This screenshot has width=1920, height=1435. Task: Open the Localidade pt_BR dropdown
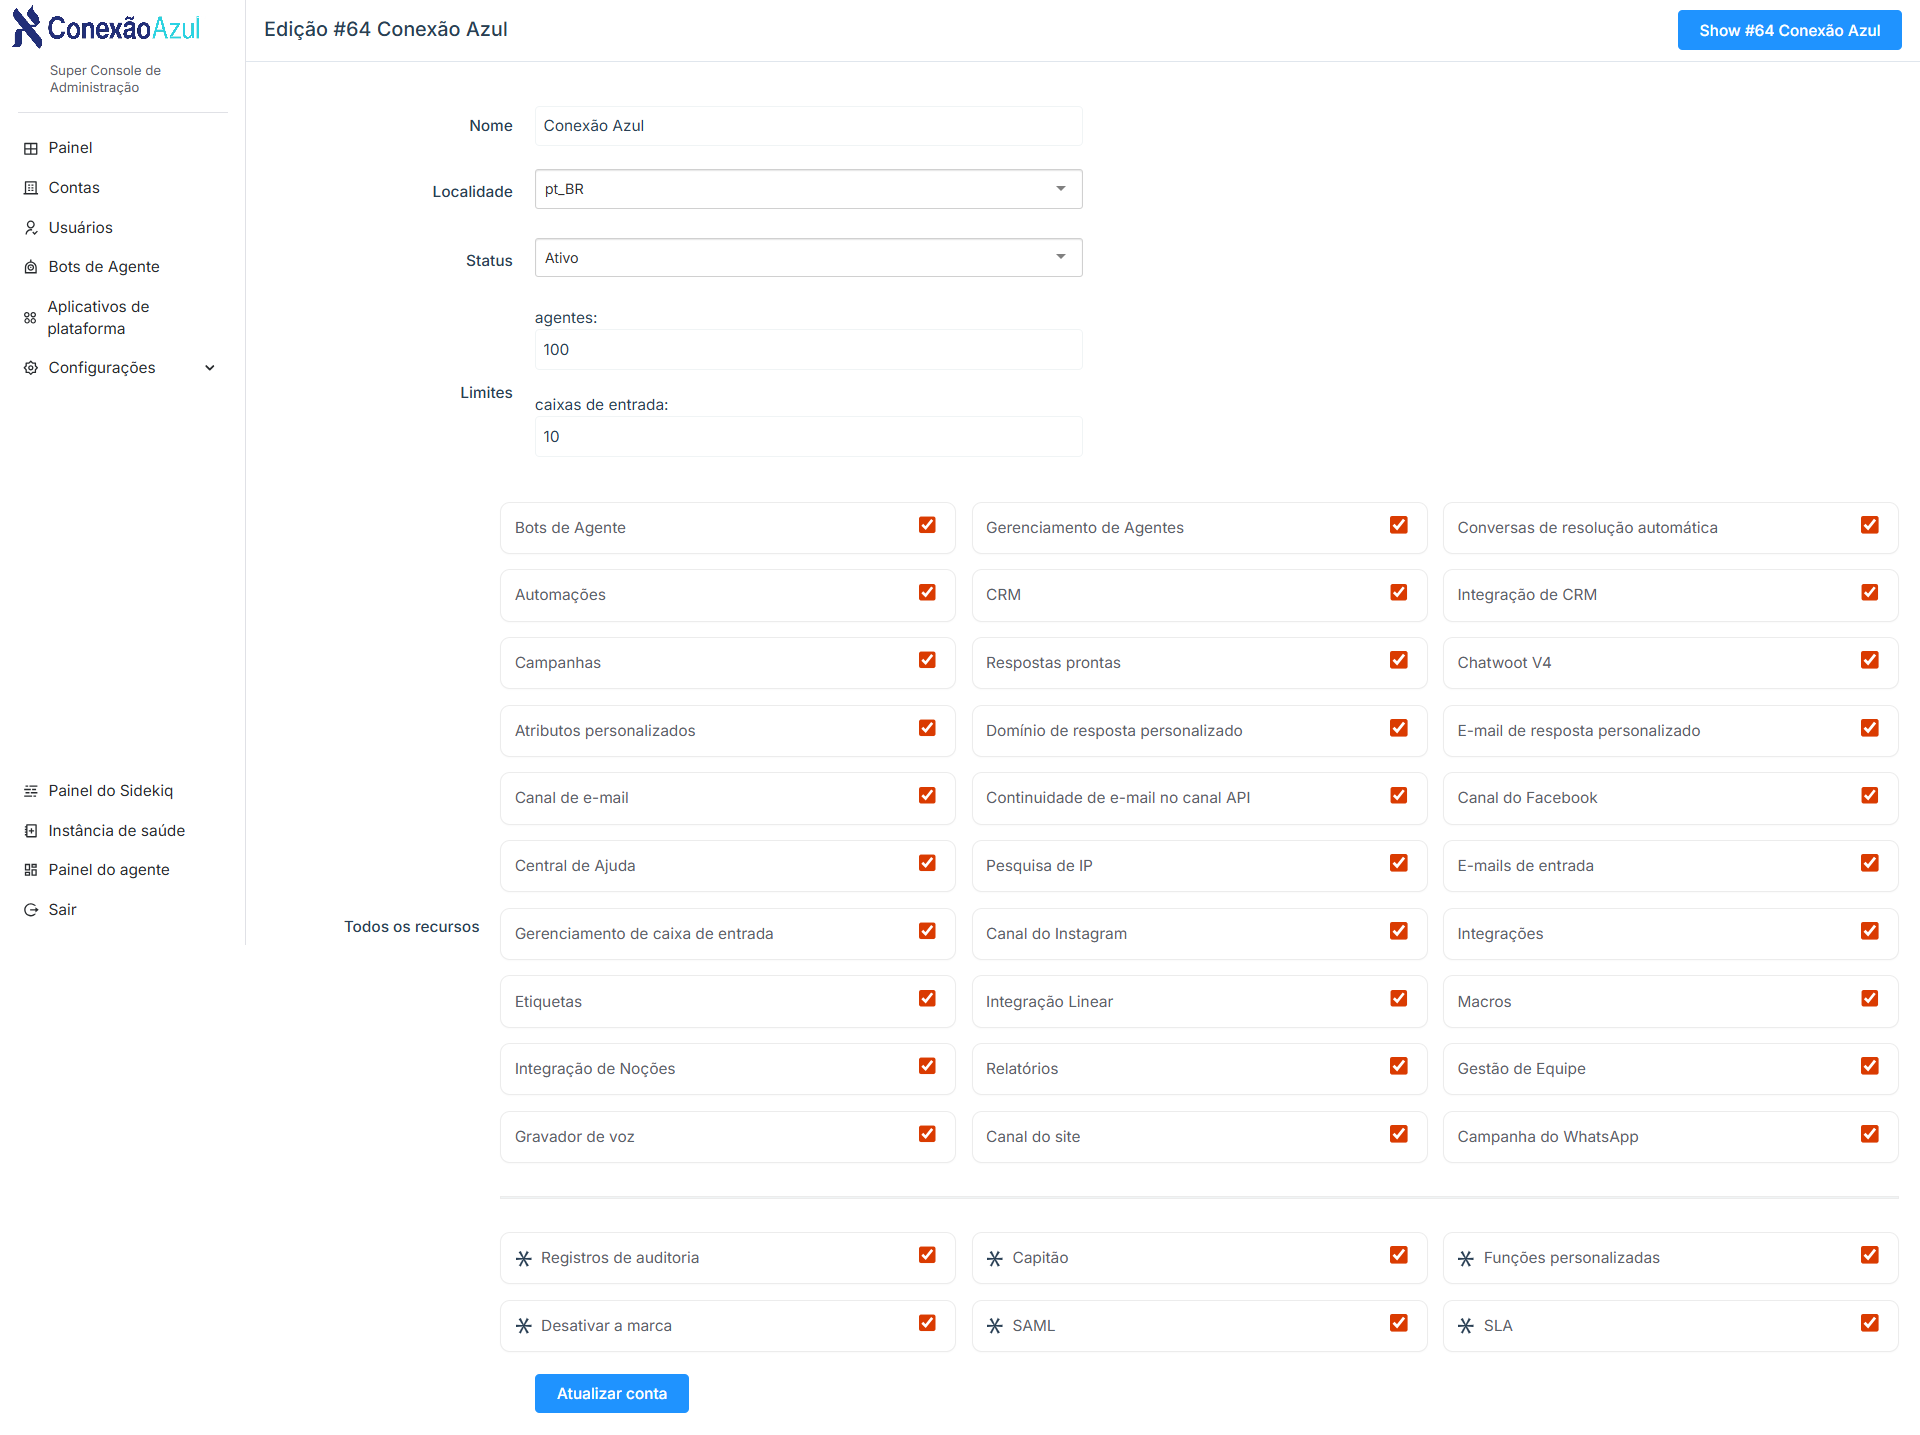[808, 189]
